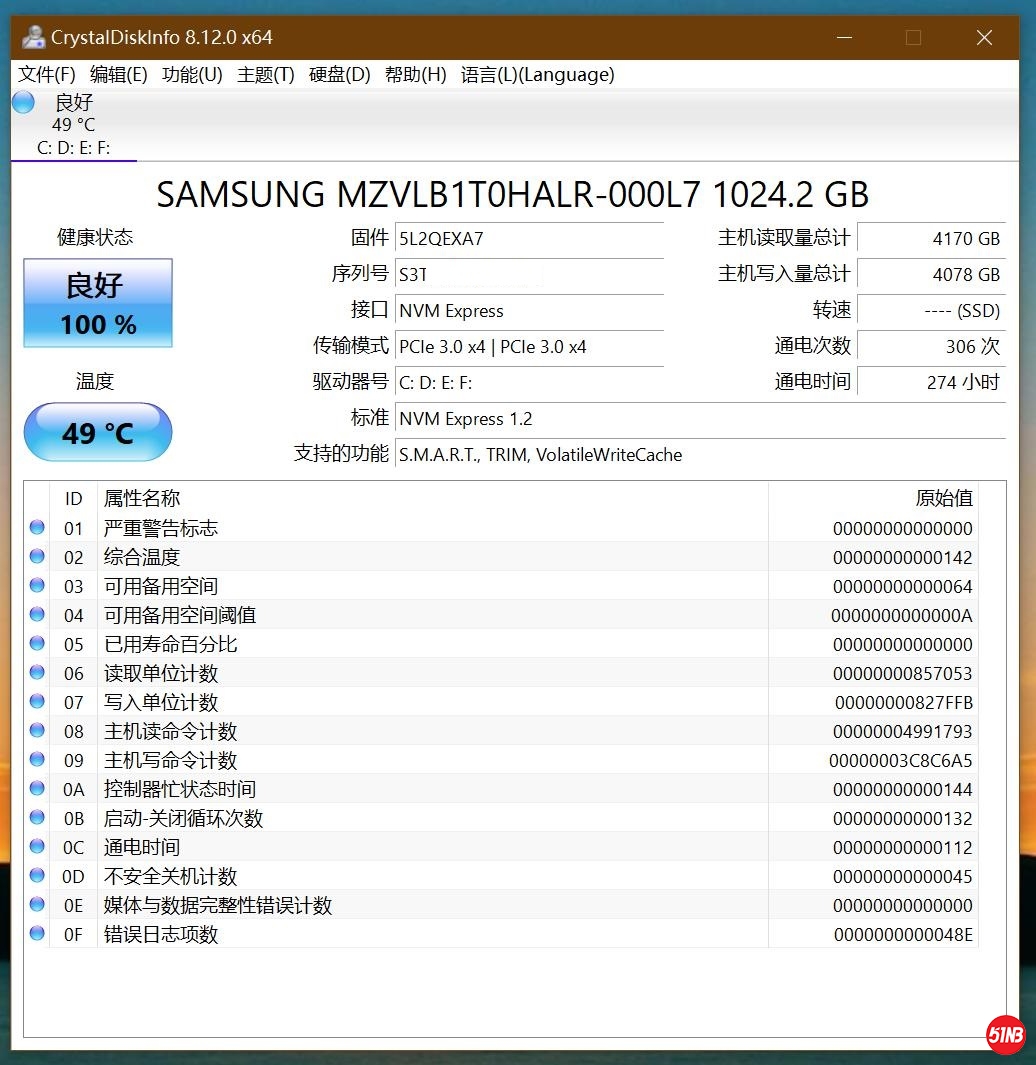
Task: Click the 属性名称 column header
Action: coord(142,498)
